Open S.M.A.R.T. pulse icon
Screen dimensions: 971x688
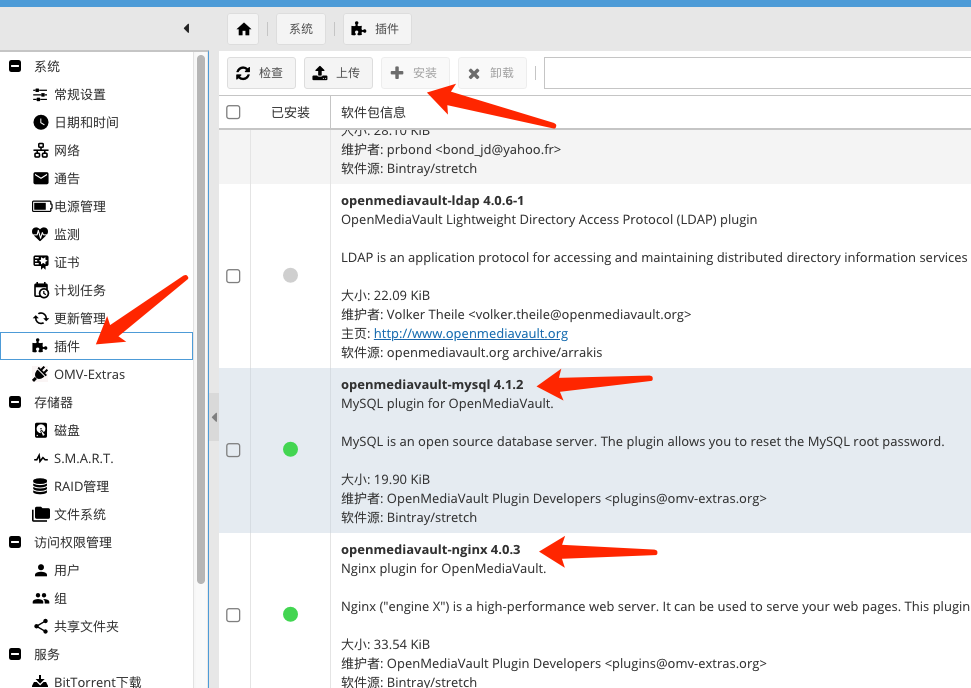[40, 458]
